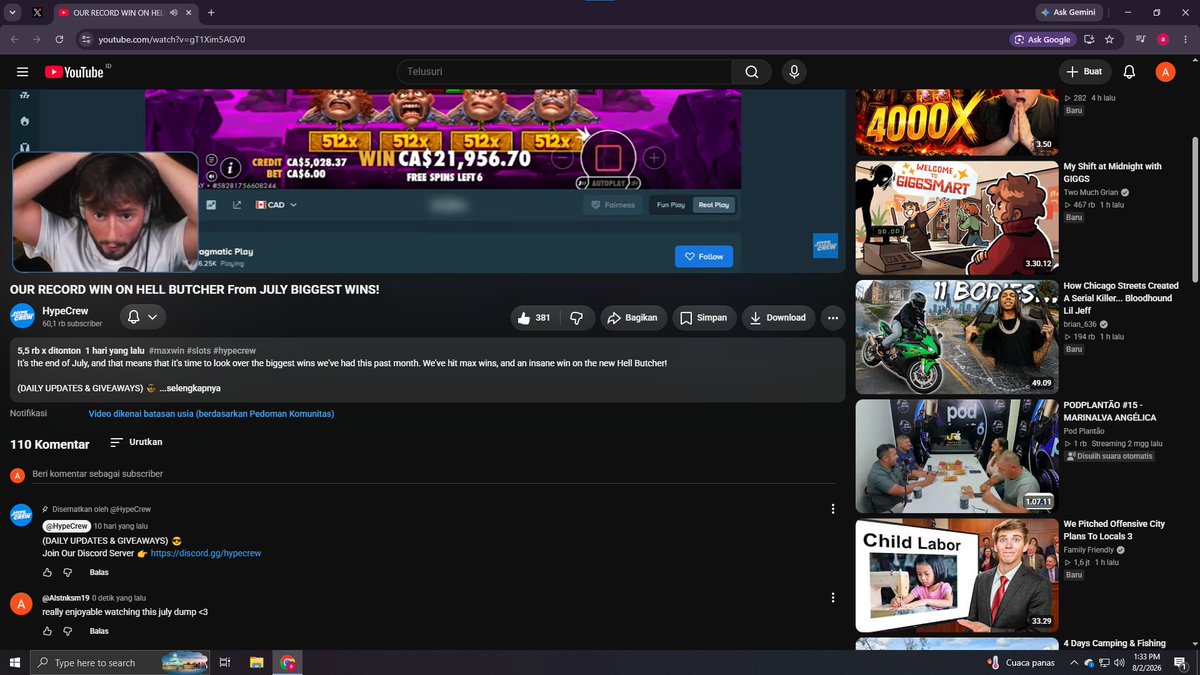Click the Download button
This screenshot has height=675, width=1200.
point(778,318)
